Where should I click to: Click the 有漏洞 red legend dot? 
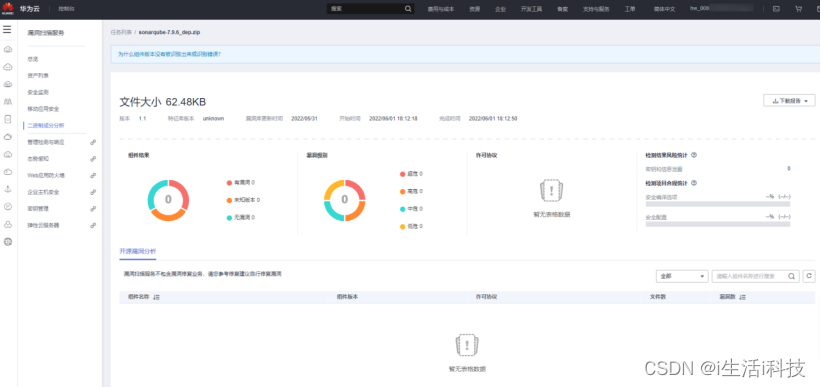[x=229, y=183]
